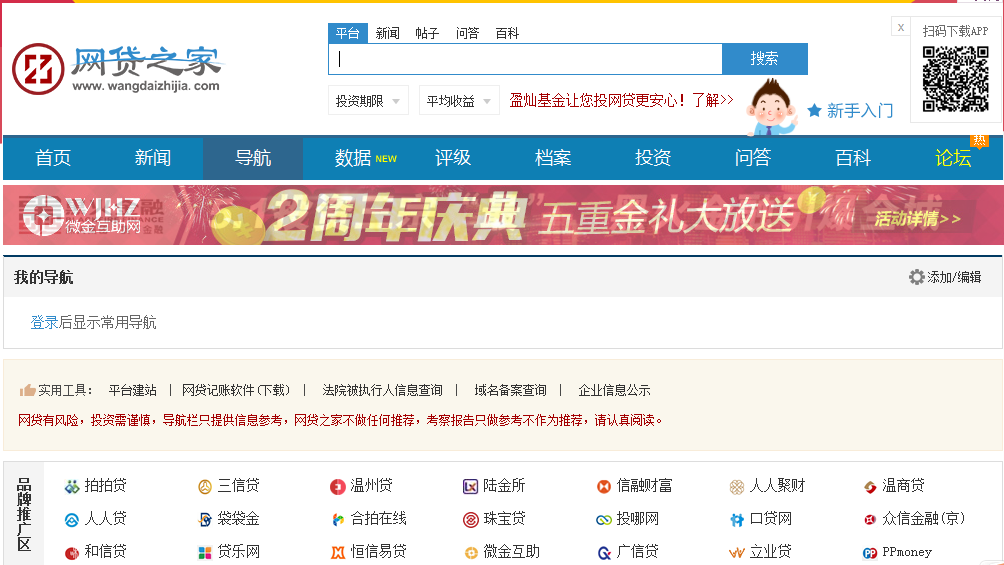This screenshot has height=565, width=1004.
Task: Click the 拍拍贷 logo icon
Action: click(x=72, y=487)
